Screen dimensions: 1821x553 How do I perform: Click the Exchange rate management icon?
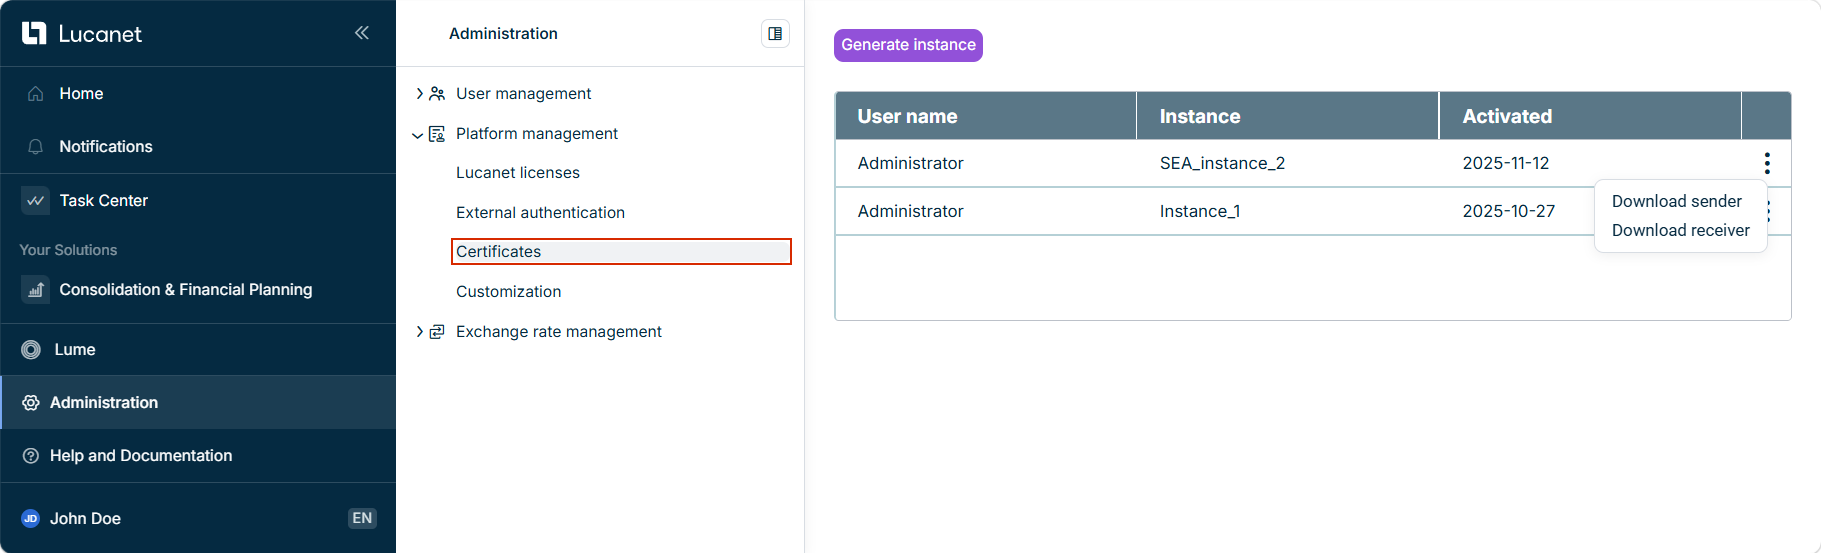[x=437, y=331]
